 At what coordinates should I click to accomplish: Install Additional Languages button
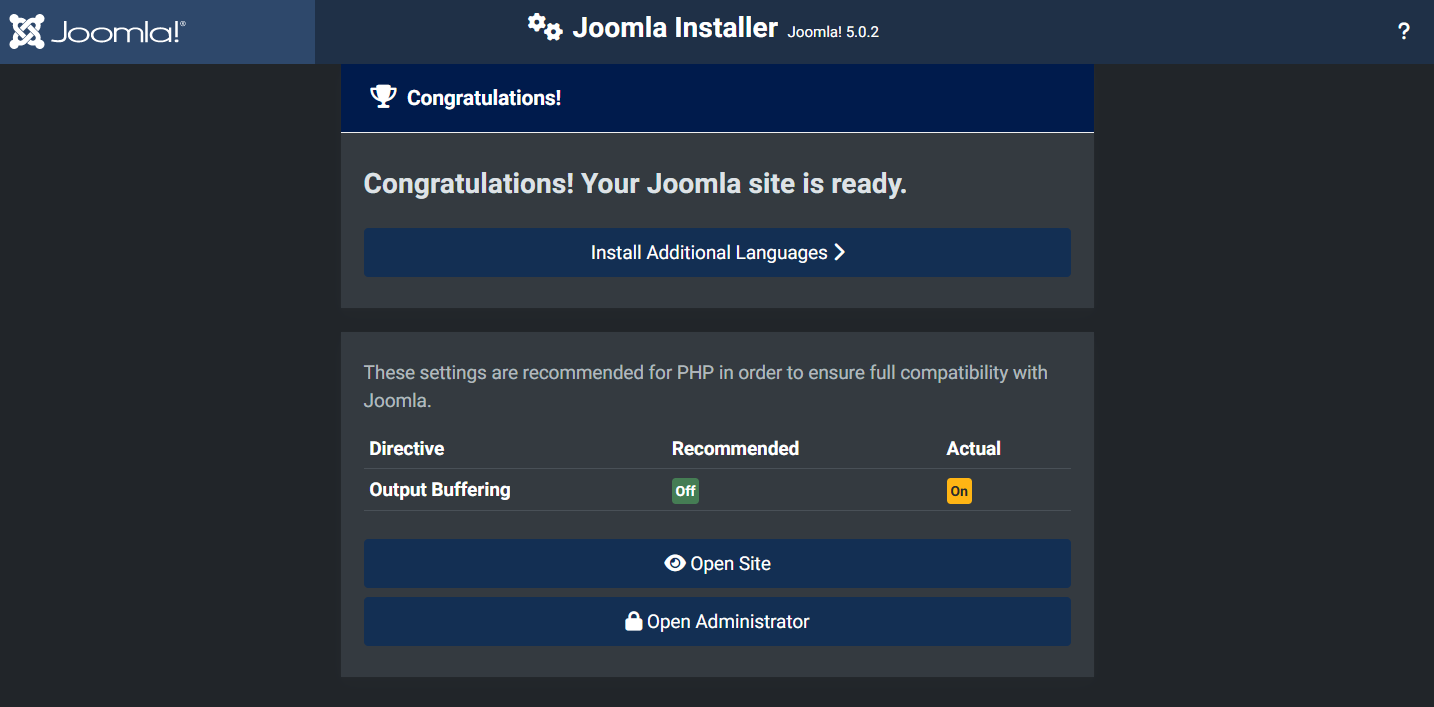coord(717,252)
